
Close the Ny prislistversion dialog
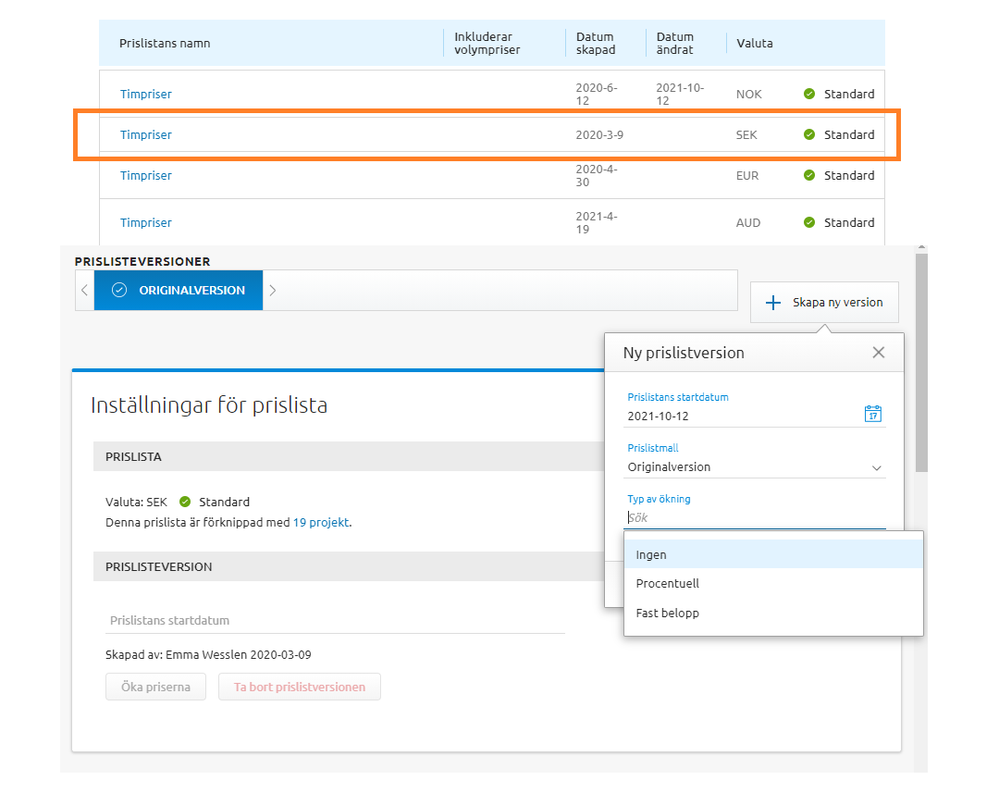(878, 352)
